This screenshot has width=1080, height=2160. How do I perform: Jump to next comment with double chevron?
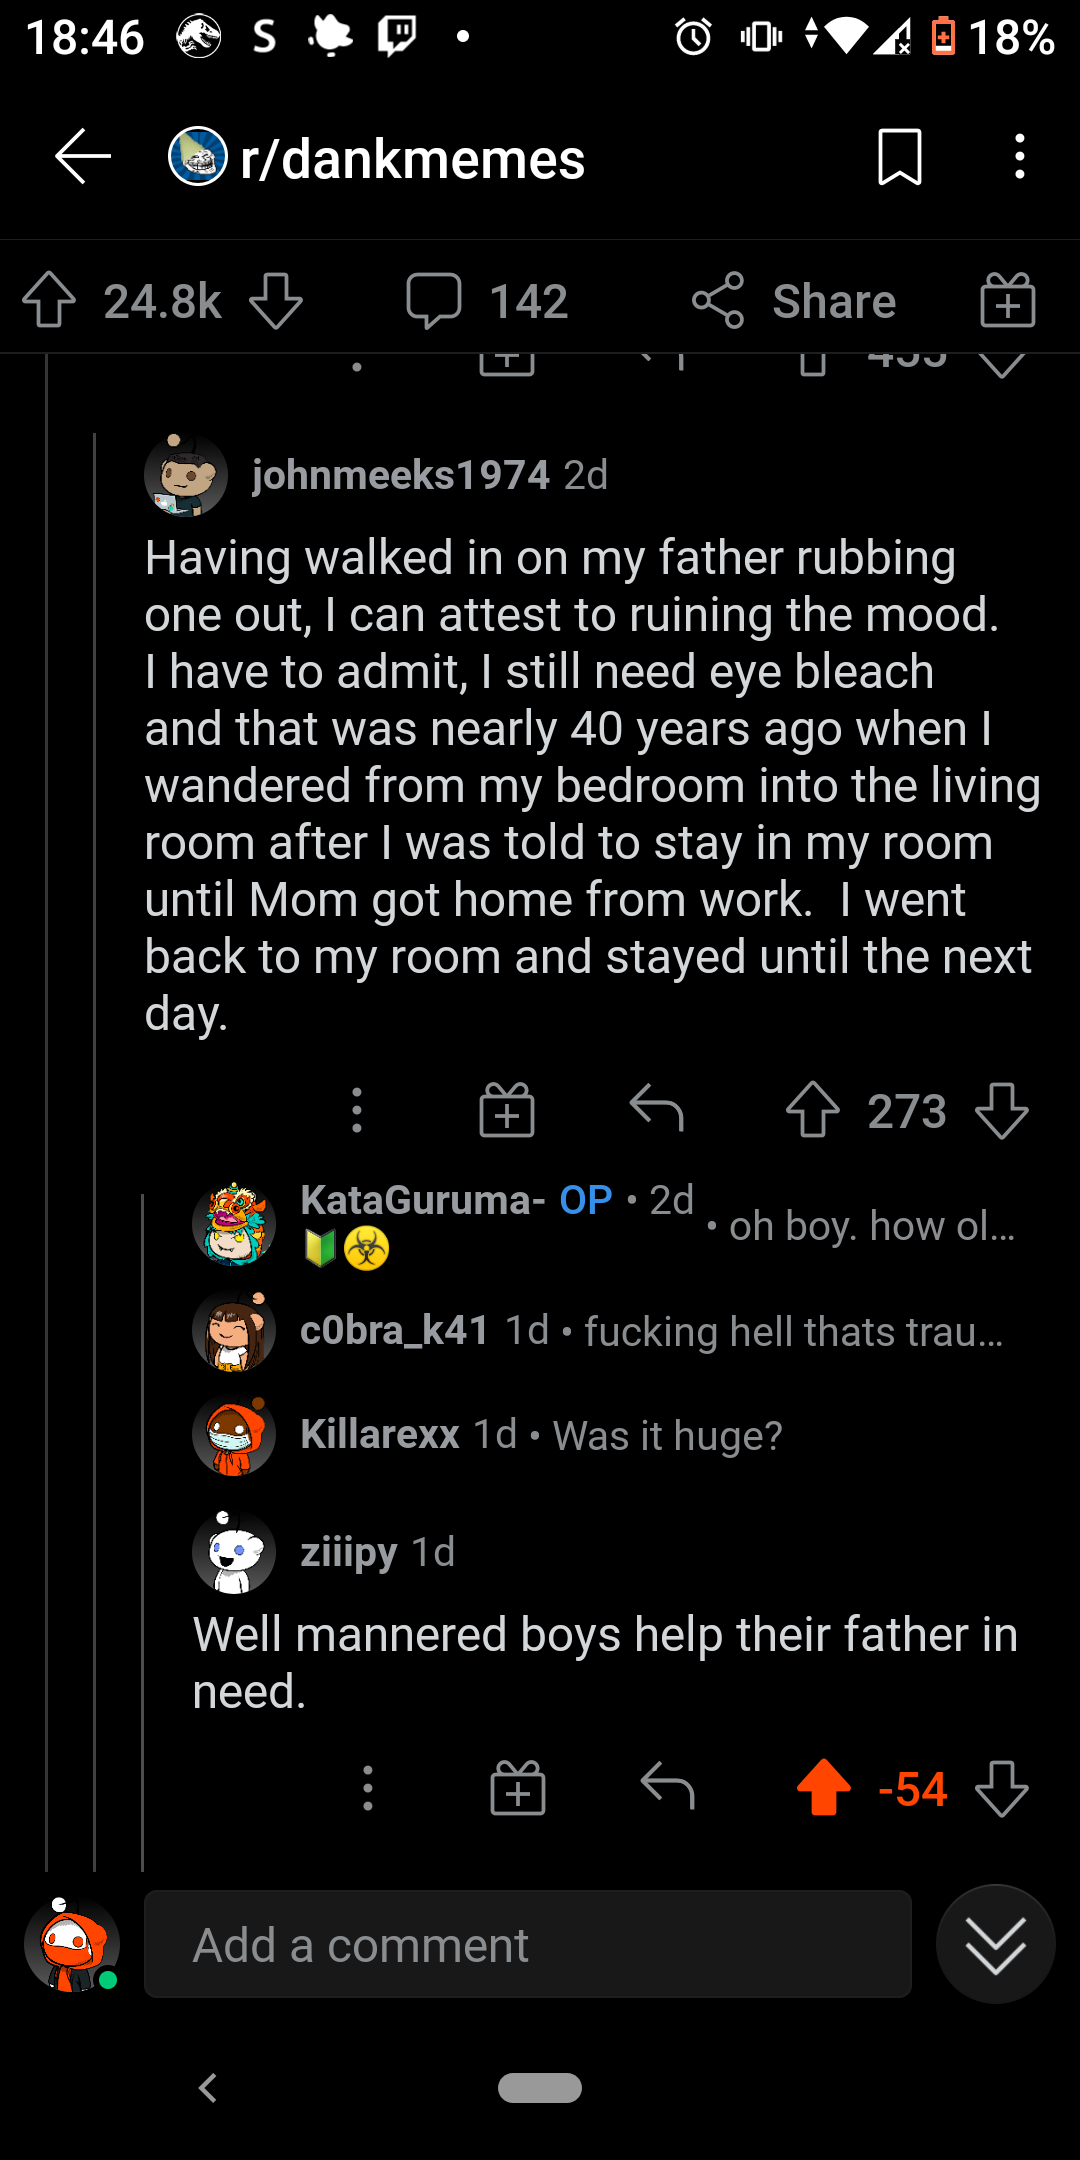click(x=995, y=1943)
